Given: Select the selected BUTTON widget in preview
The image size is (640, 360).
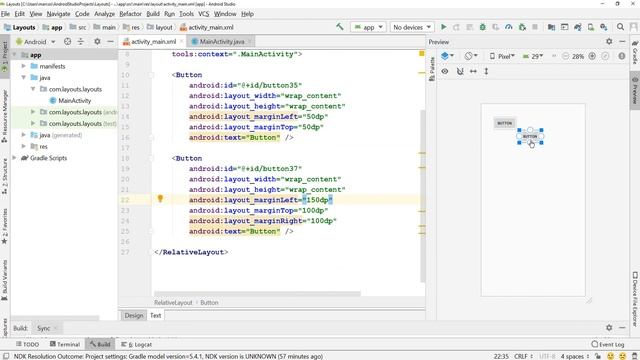Looking at the screenshot, I should pyautogui.click(x=530, y=136).
